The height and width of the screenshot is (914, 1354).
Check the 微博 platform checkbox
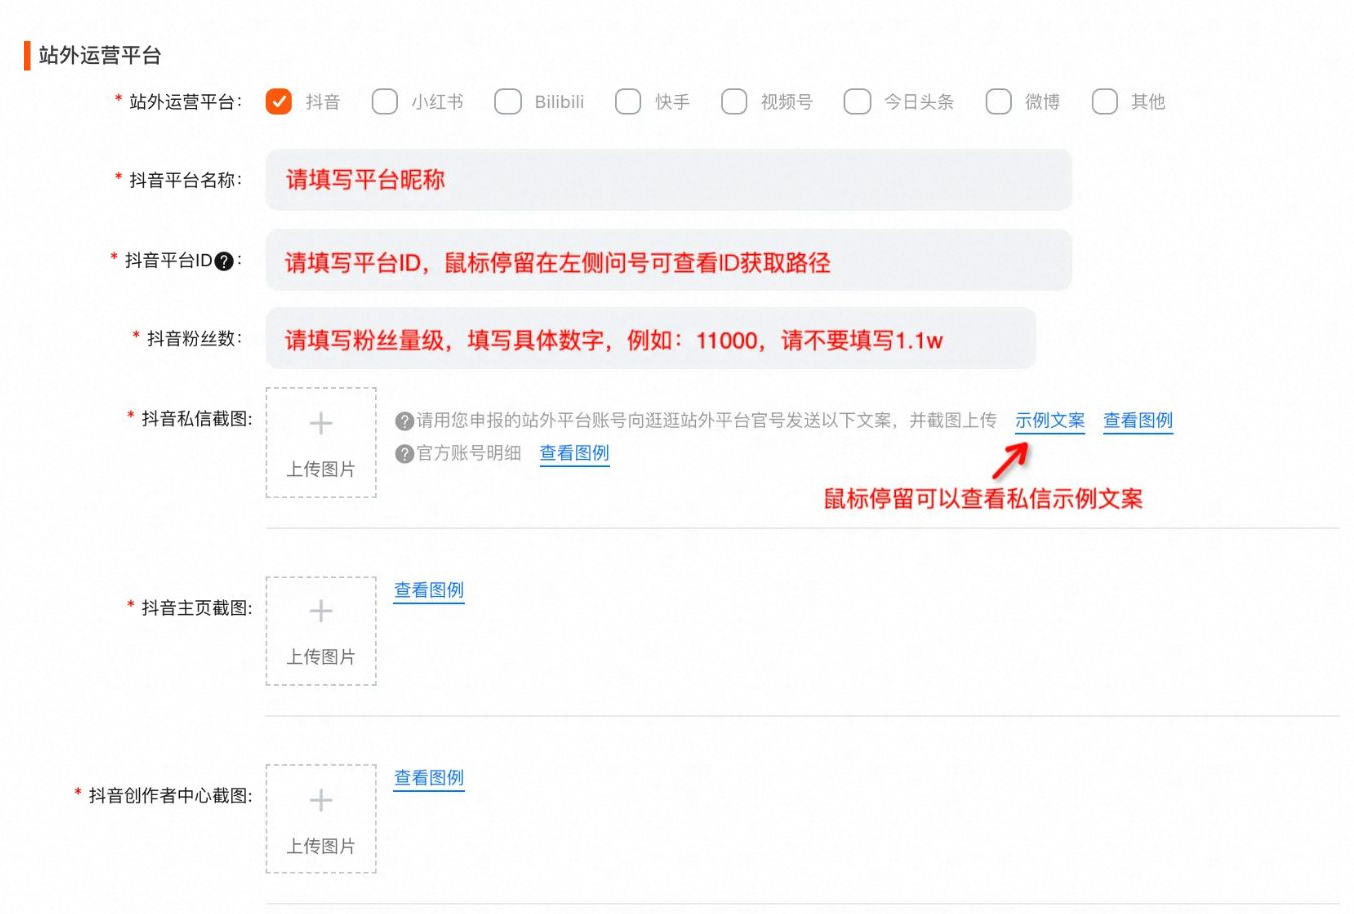click(999, 101)
